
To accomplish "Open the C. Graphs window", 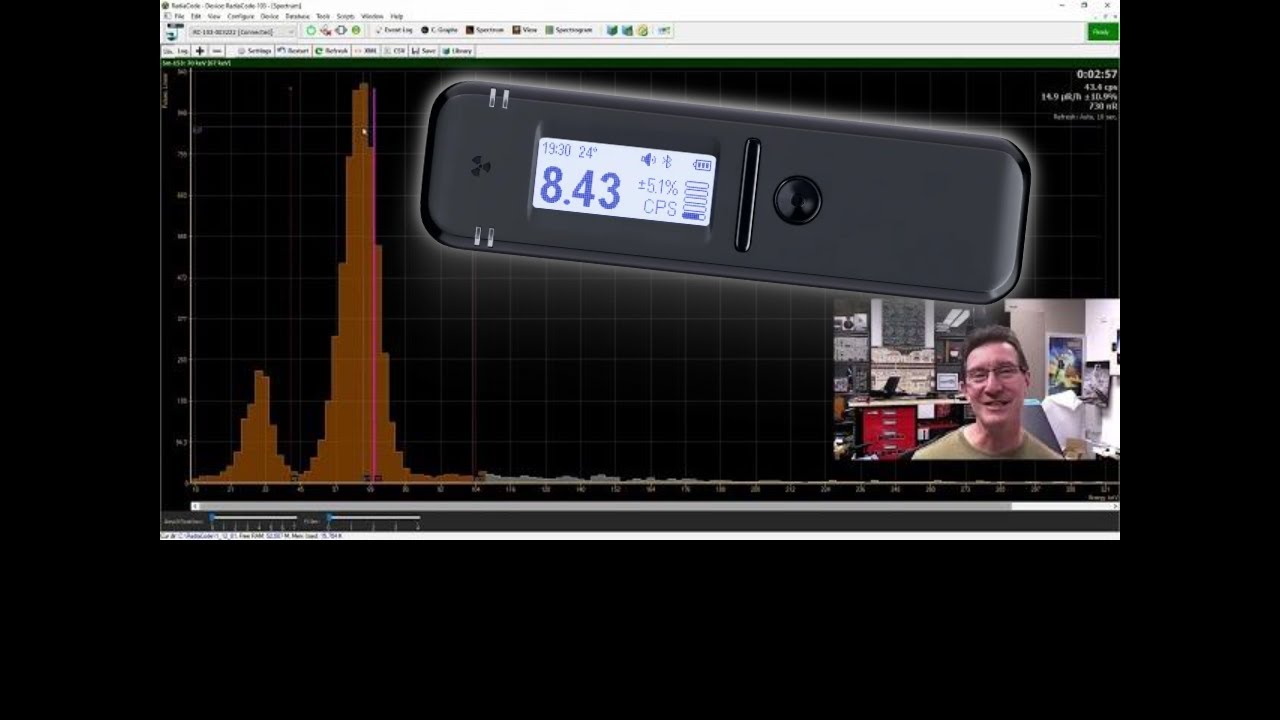I will [439, 30].
